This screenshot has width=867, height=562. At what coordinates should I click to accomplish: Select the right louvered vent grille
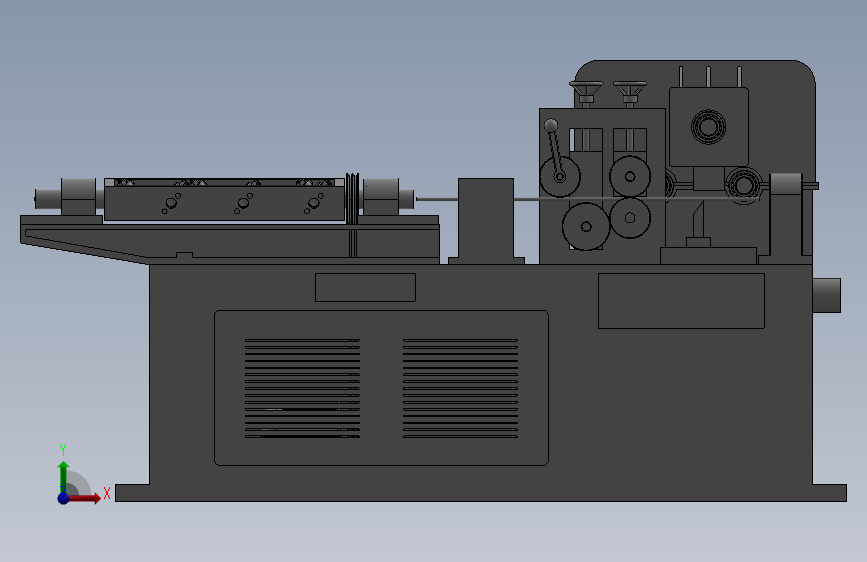461,388
